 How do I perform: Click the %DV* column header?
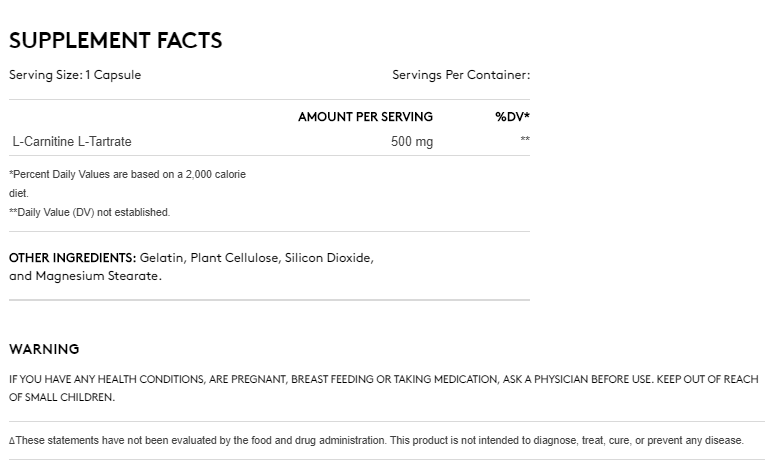pos(512,117)
